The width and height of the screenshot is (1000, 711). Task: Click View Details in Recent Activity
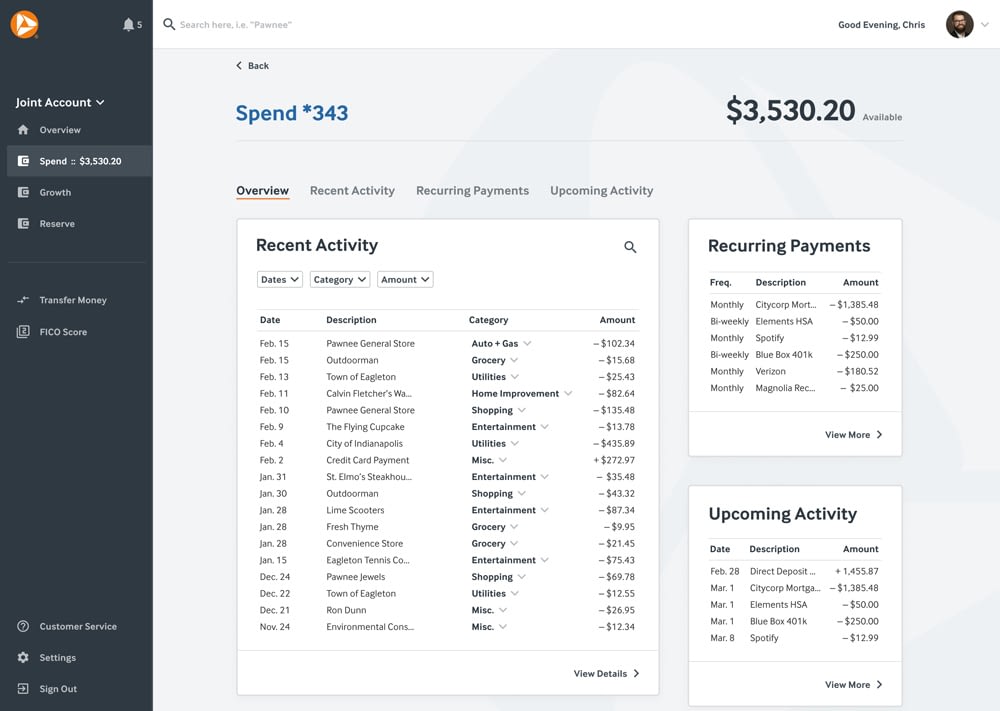pos(606,673)
